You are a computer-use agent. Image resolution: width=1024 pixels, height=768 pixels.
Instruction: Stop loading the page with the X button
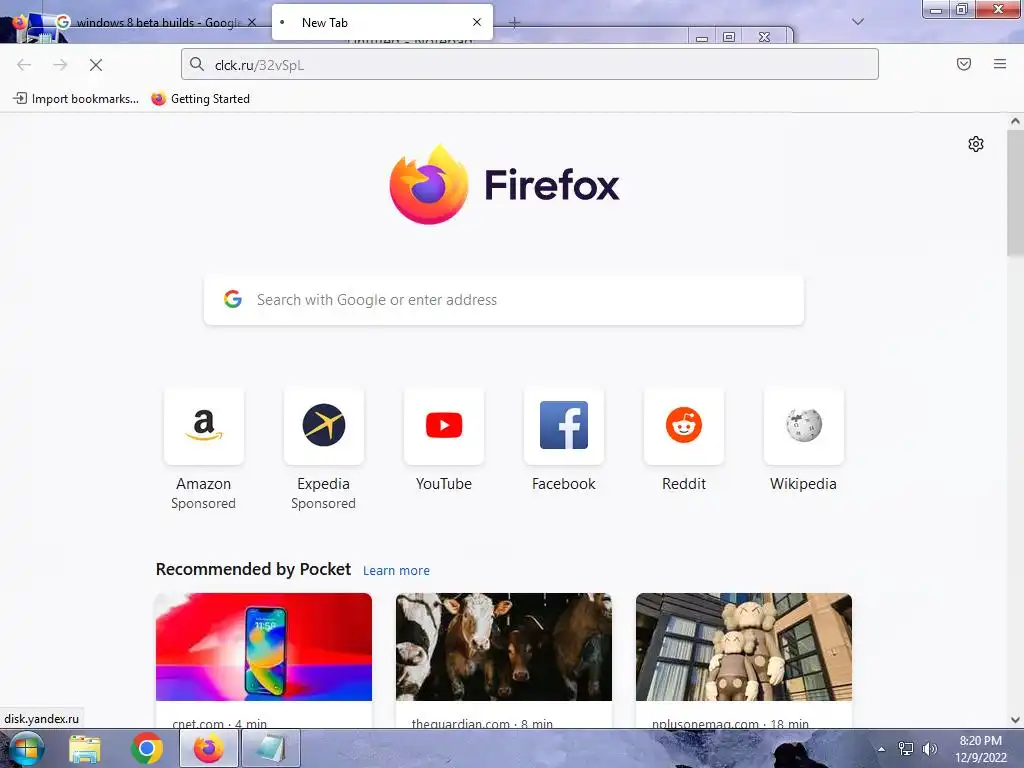point(96,65)
